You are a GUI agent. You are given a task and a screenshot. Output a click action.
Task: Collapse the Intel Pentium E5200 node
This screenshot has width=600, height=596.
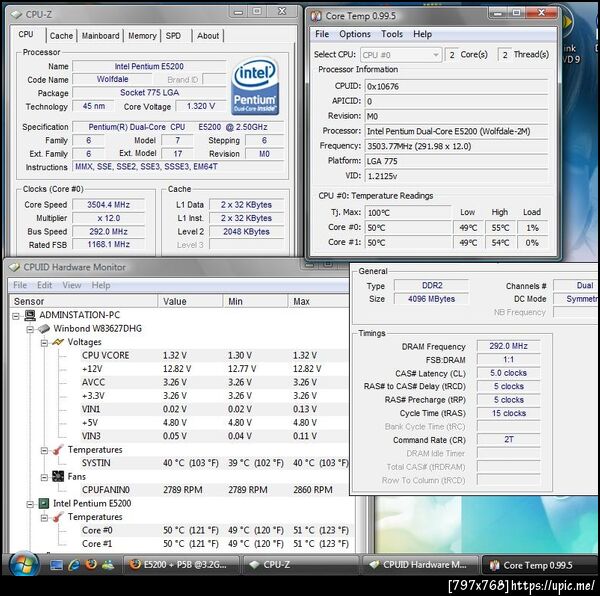30,504
